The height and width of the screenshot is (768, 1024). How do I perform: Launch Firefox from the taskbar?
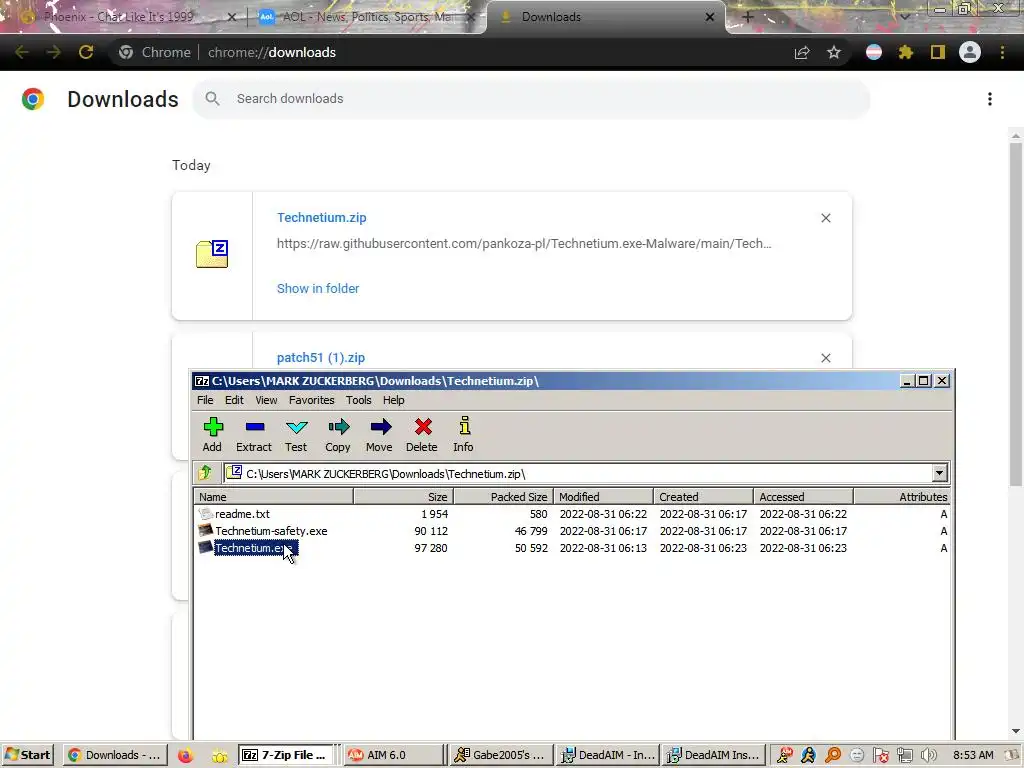click(x=185, y=755)
